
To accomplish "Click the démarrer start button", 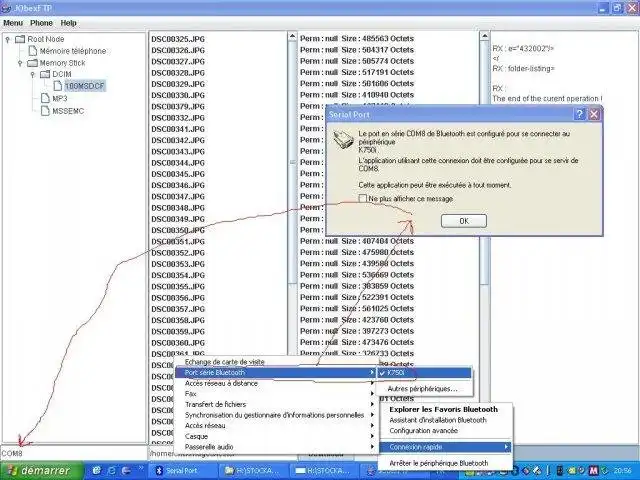I will coord(42,471).
